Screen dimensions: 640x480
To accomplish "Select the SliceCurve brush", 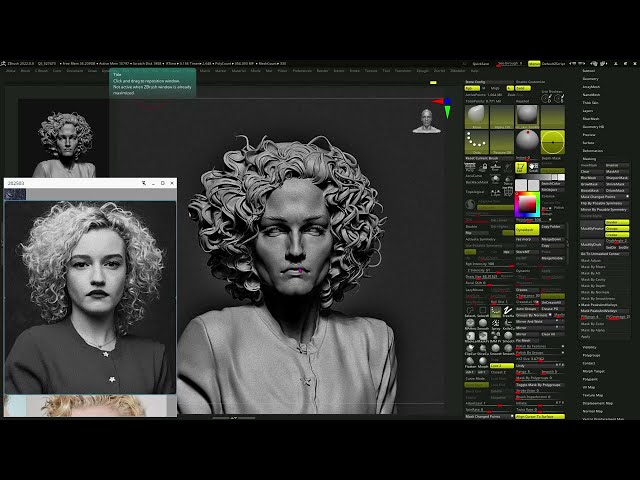I will pyautogui.click(x=483, y=350).
